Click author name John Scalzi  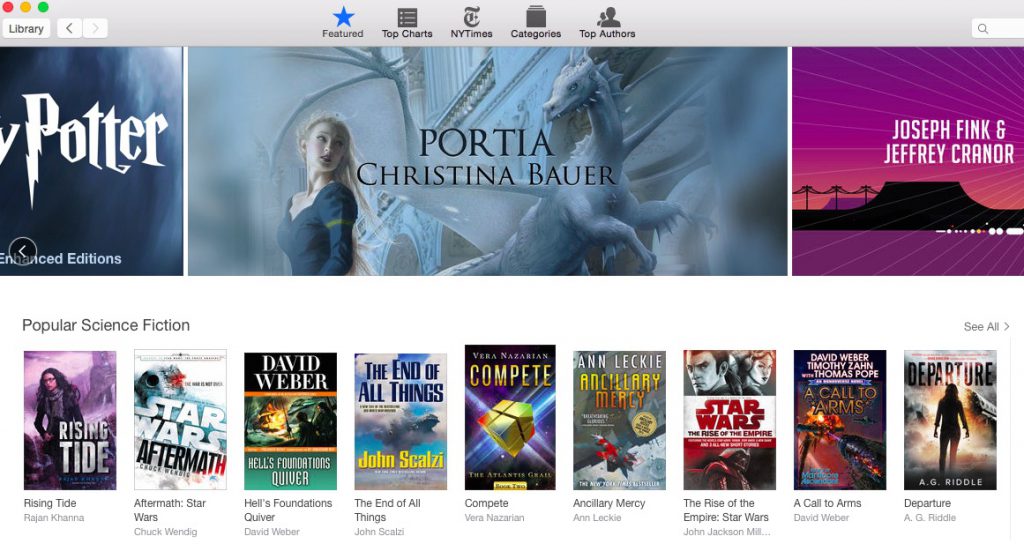379,532
